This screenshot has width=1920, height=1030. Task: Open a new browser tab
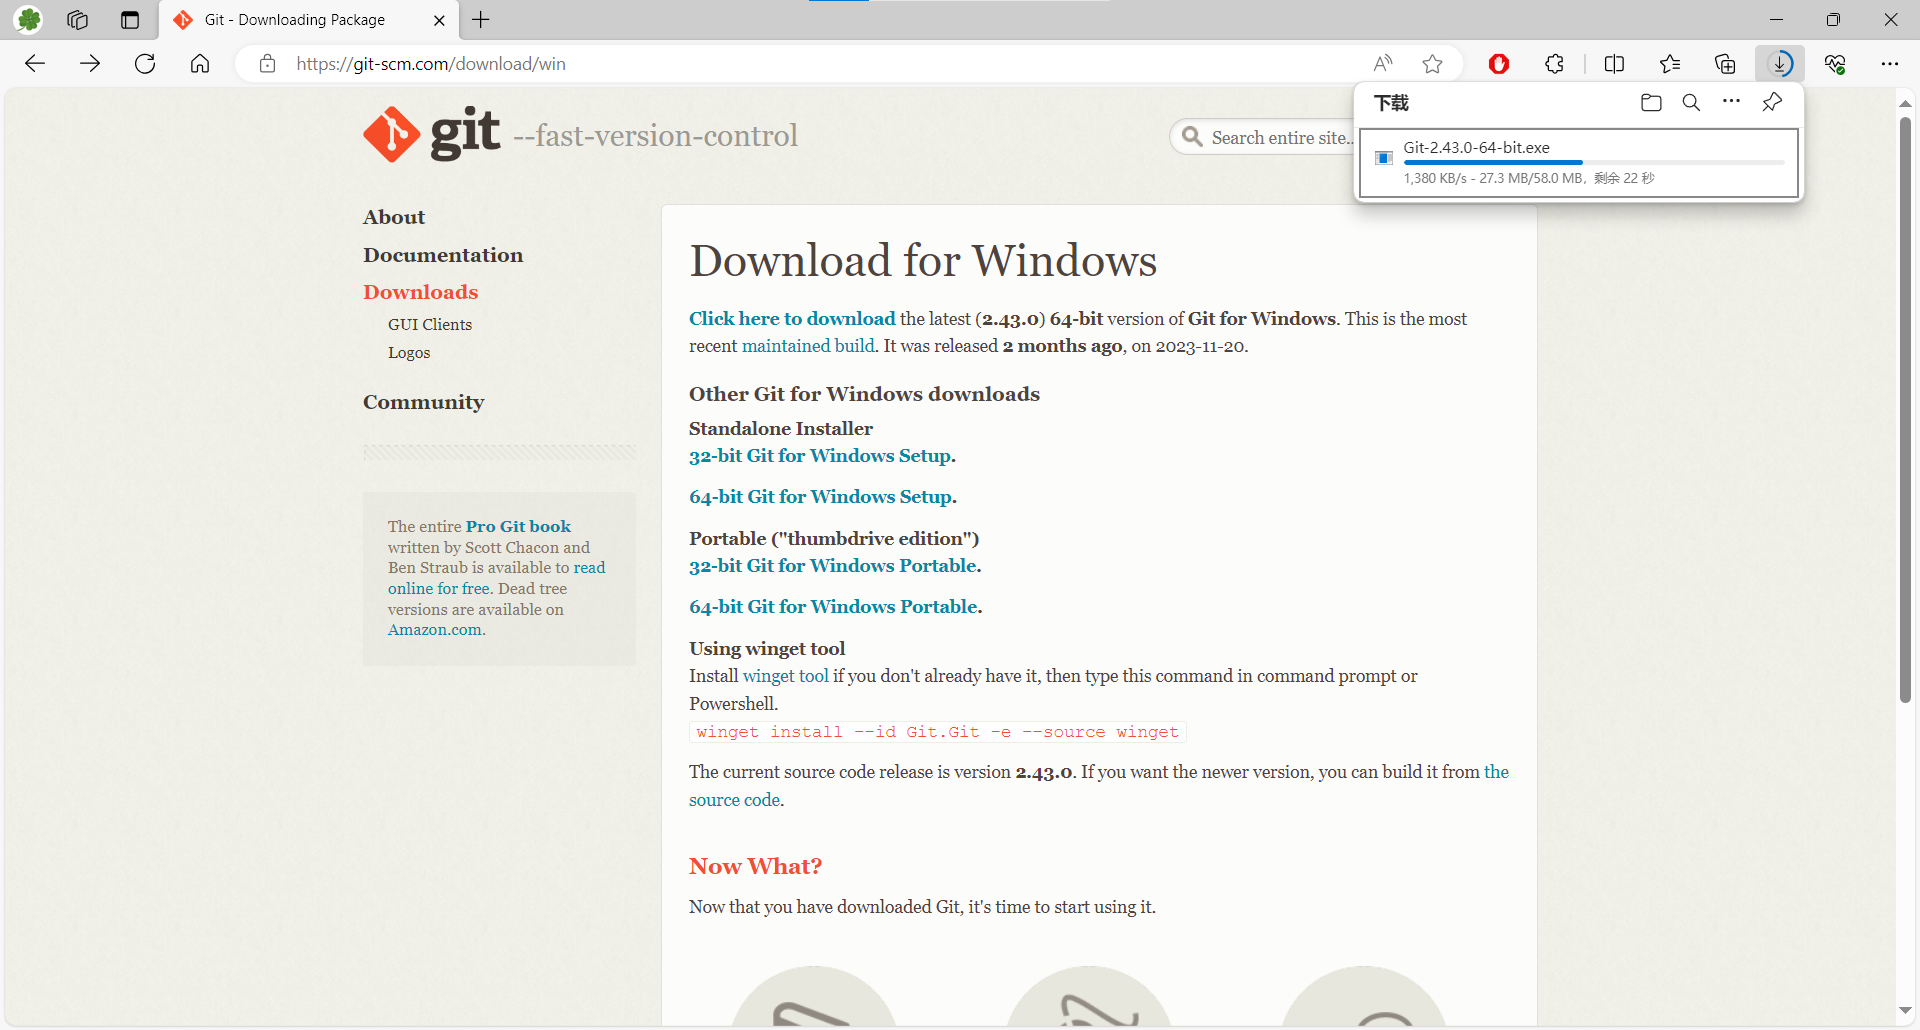pos(481,20)
